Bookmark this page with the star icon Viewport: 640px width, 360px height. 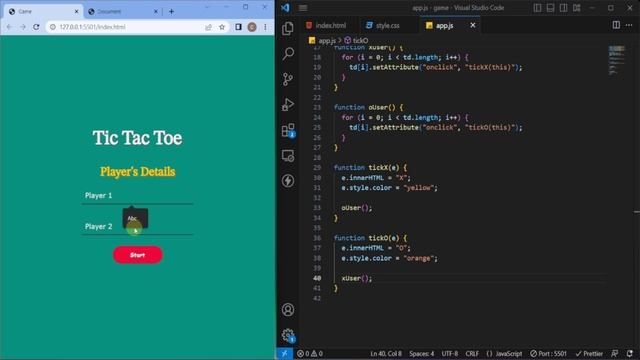(222, 27)
